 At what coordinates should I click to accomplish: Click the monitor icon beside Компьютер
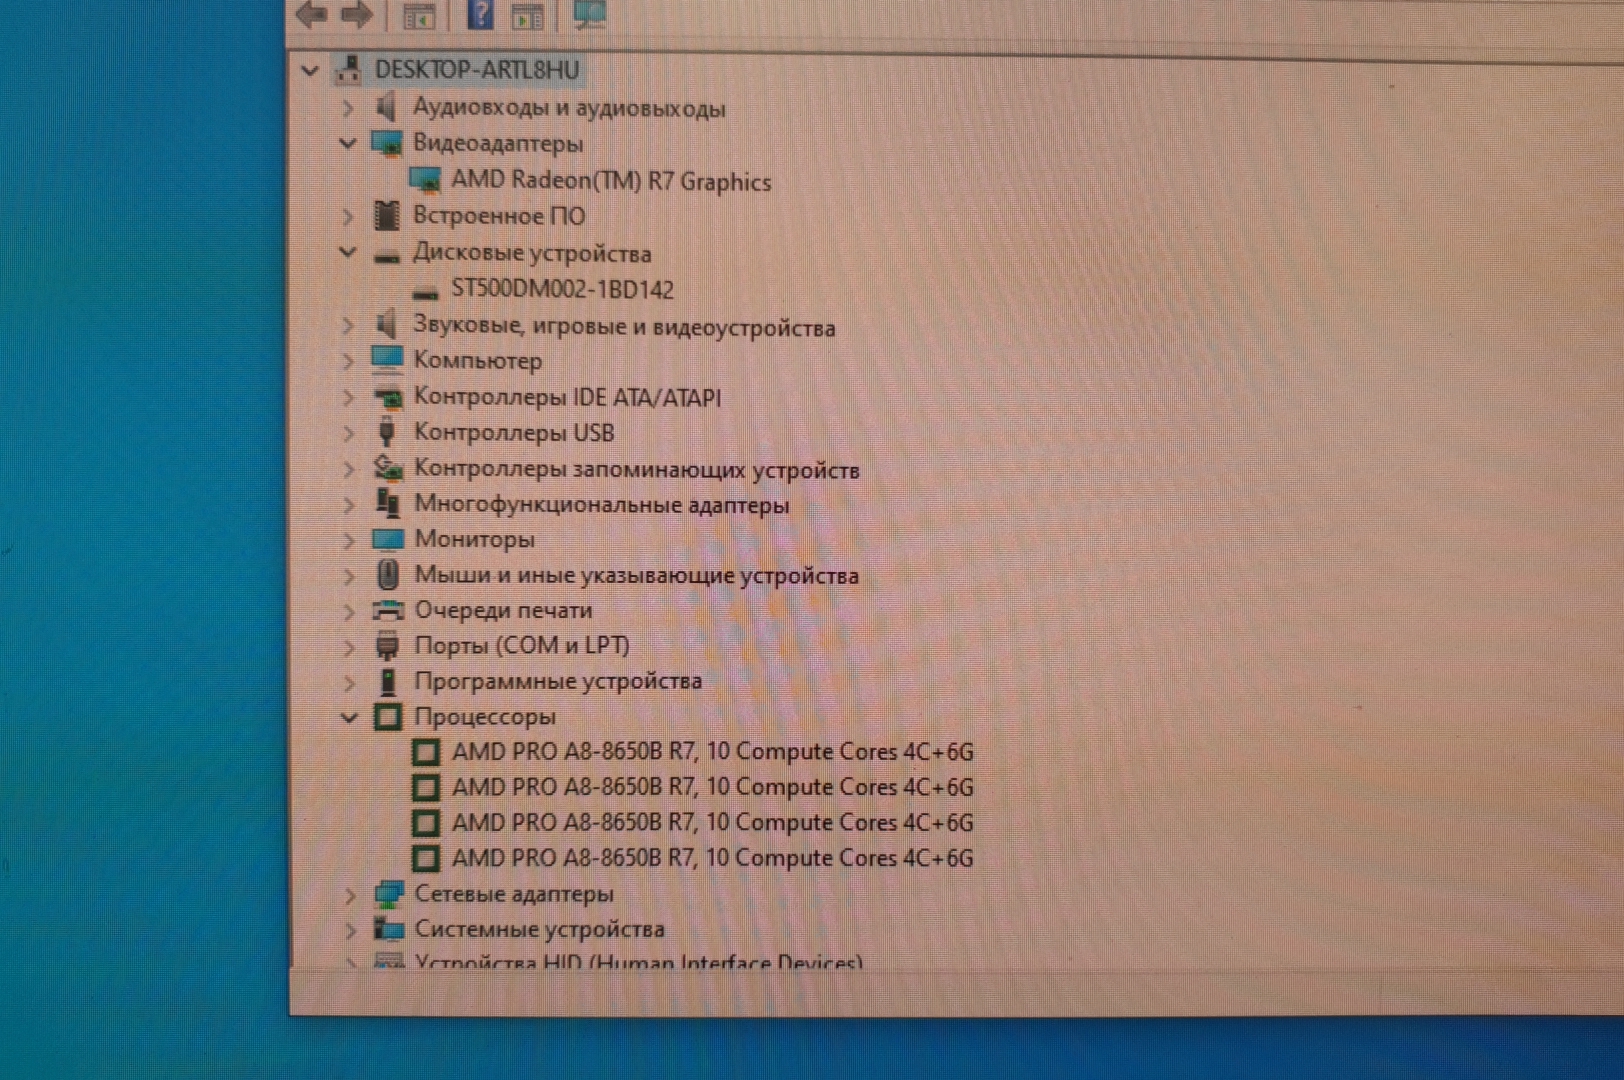click(386, 359)
